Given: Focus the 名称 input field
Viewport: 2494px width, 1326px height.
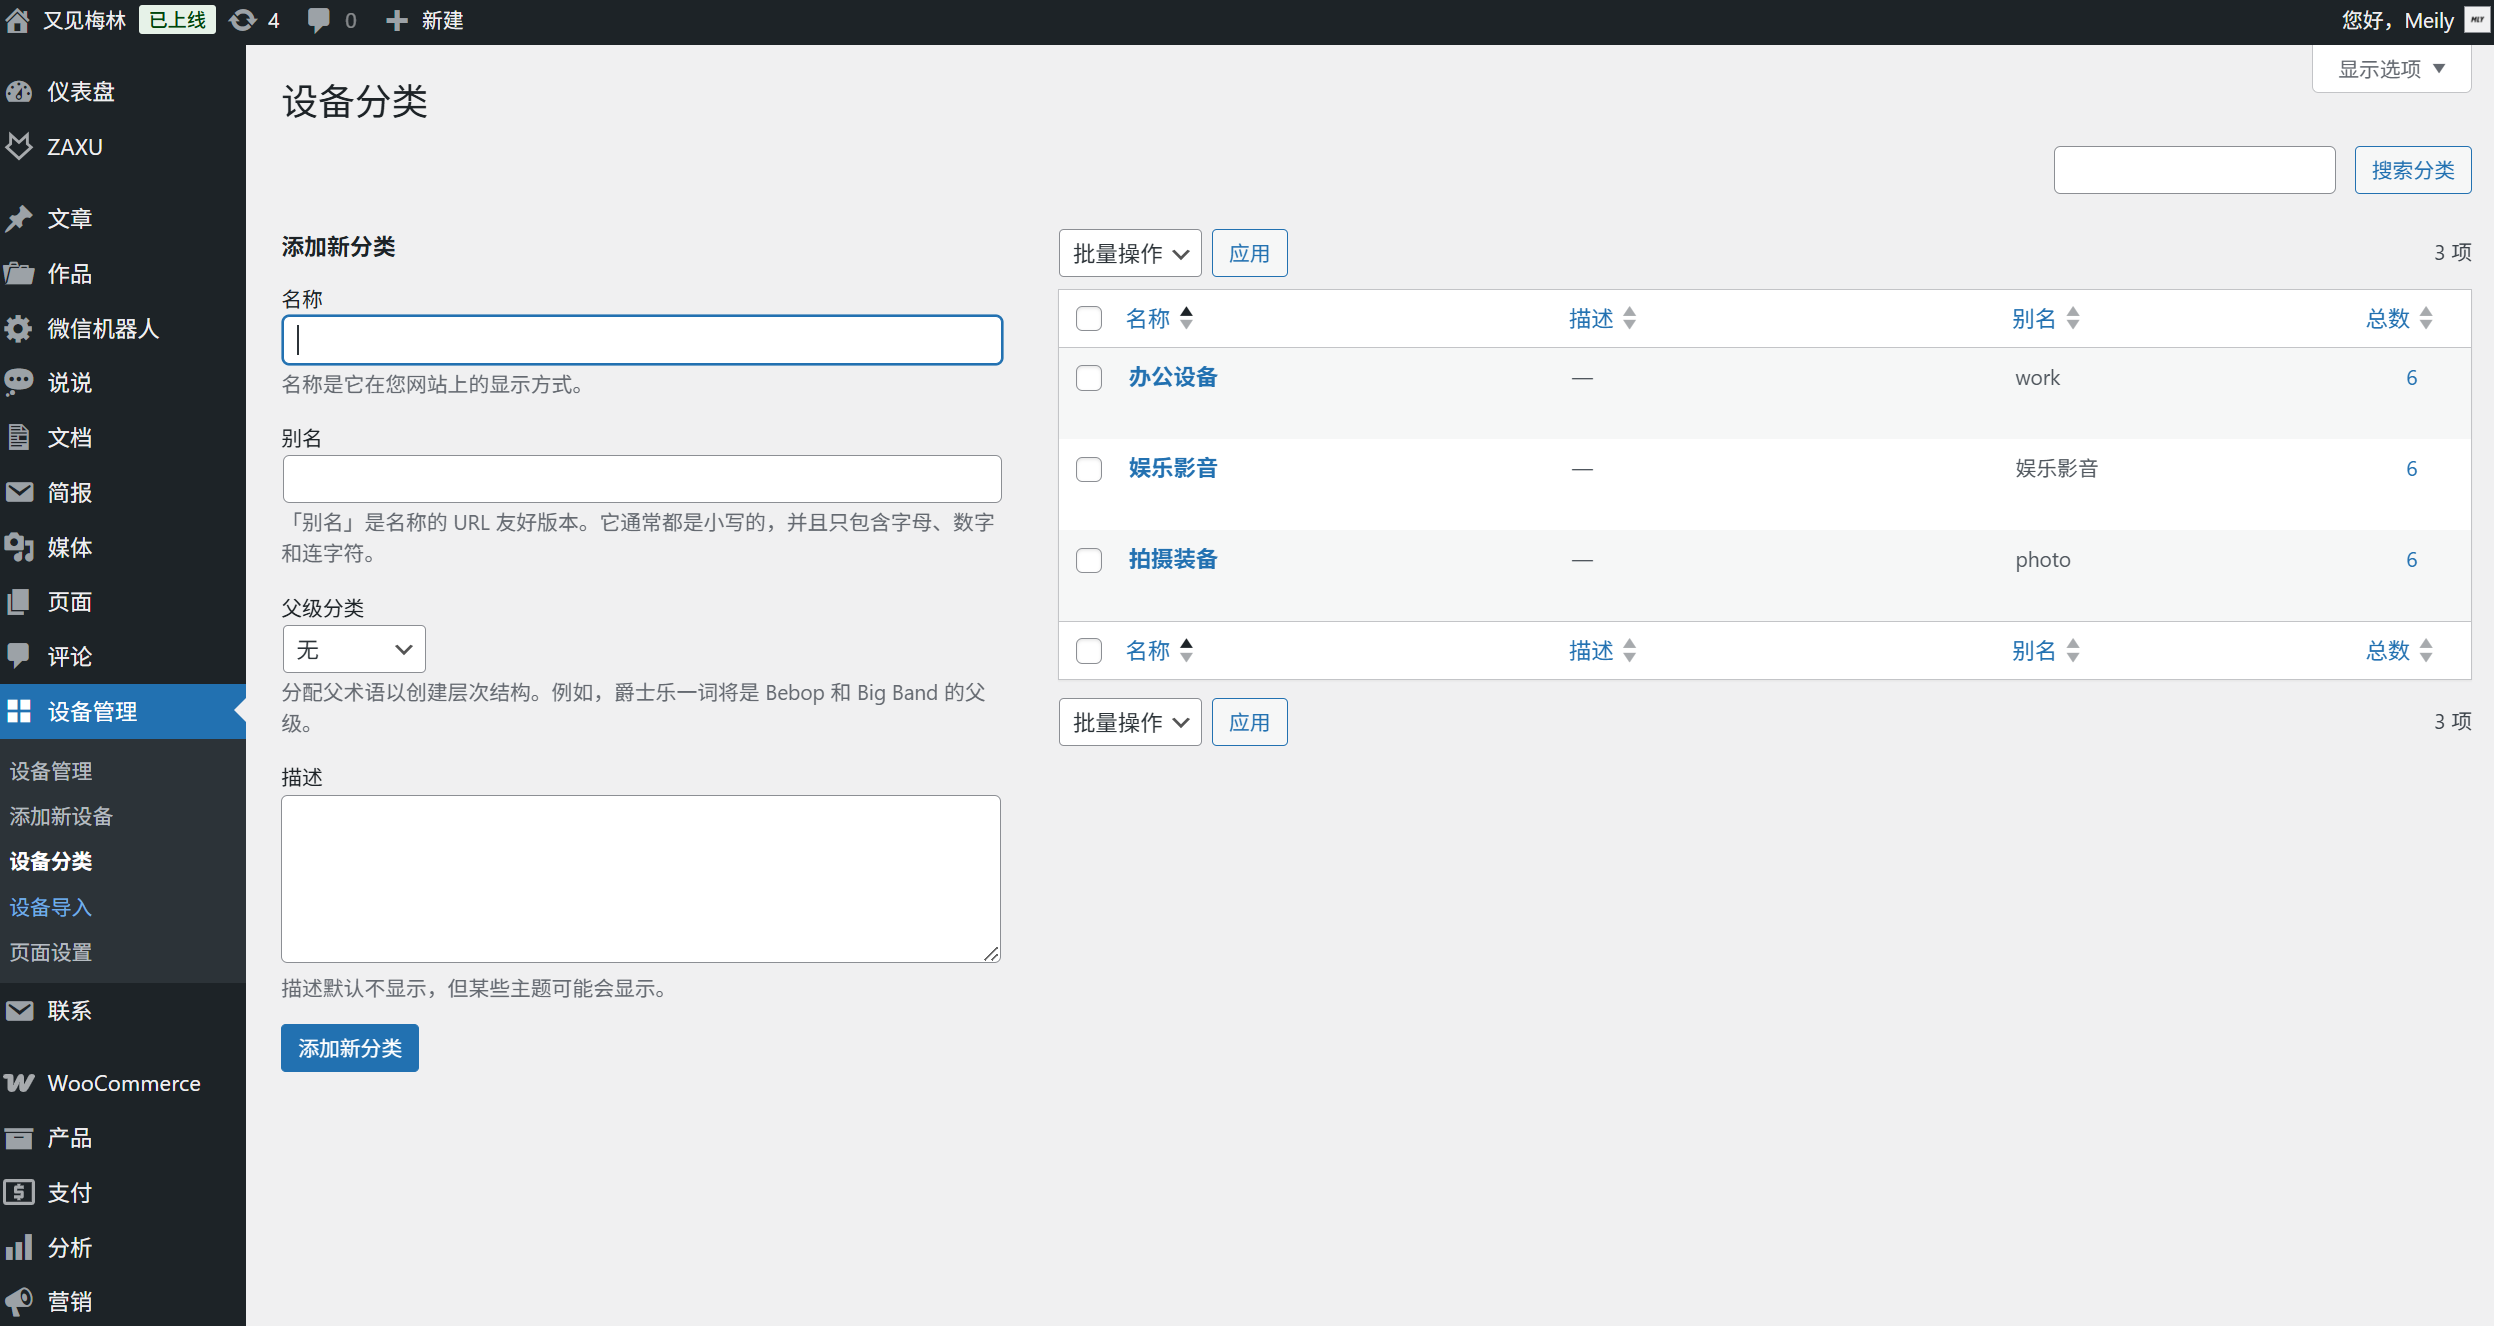Looking at the screenshot, I should click(642, 340).
